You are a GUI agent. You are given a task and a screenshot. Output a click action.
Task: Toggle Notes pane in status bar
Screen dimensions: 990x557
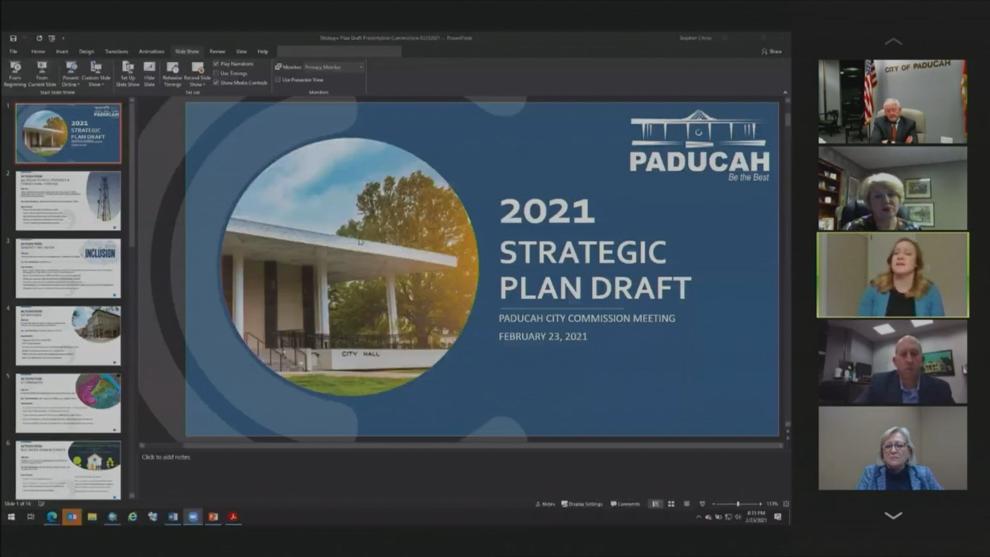coord(545,504)
